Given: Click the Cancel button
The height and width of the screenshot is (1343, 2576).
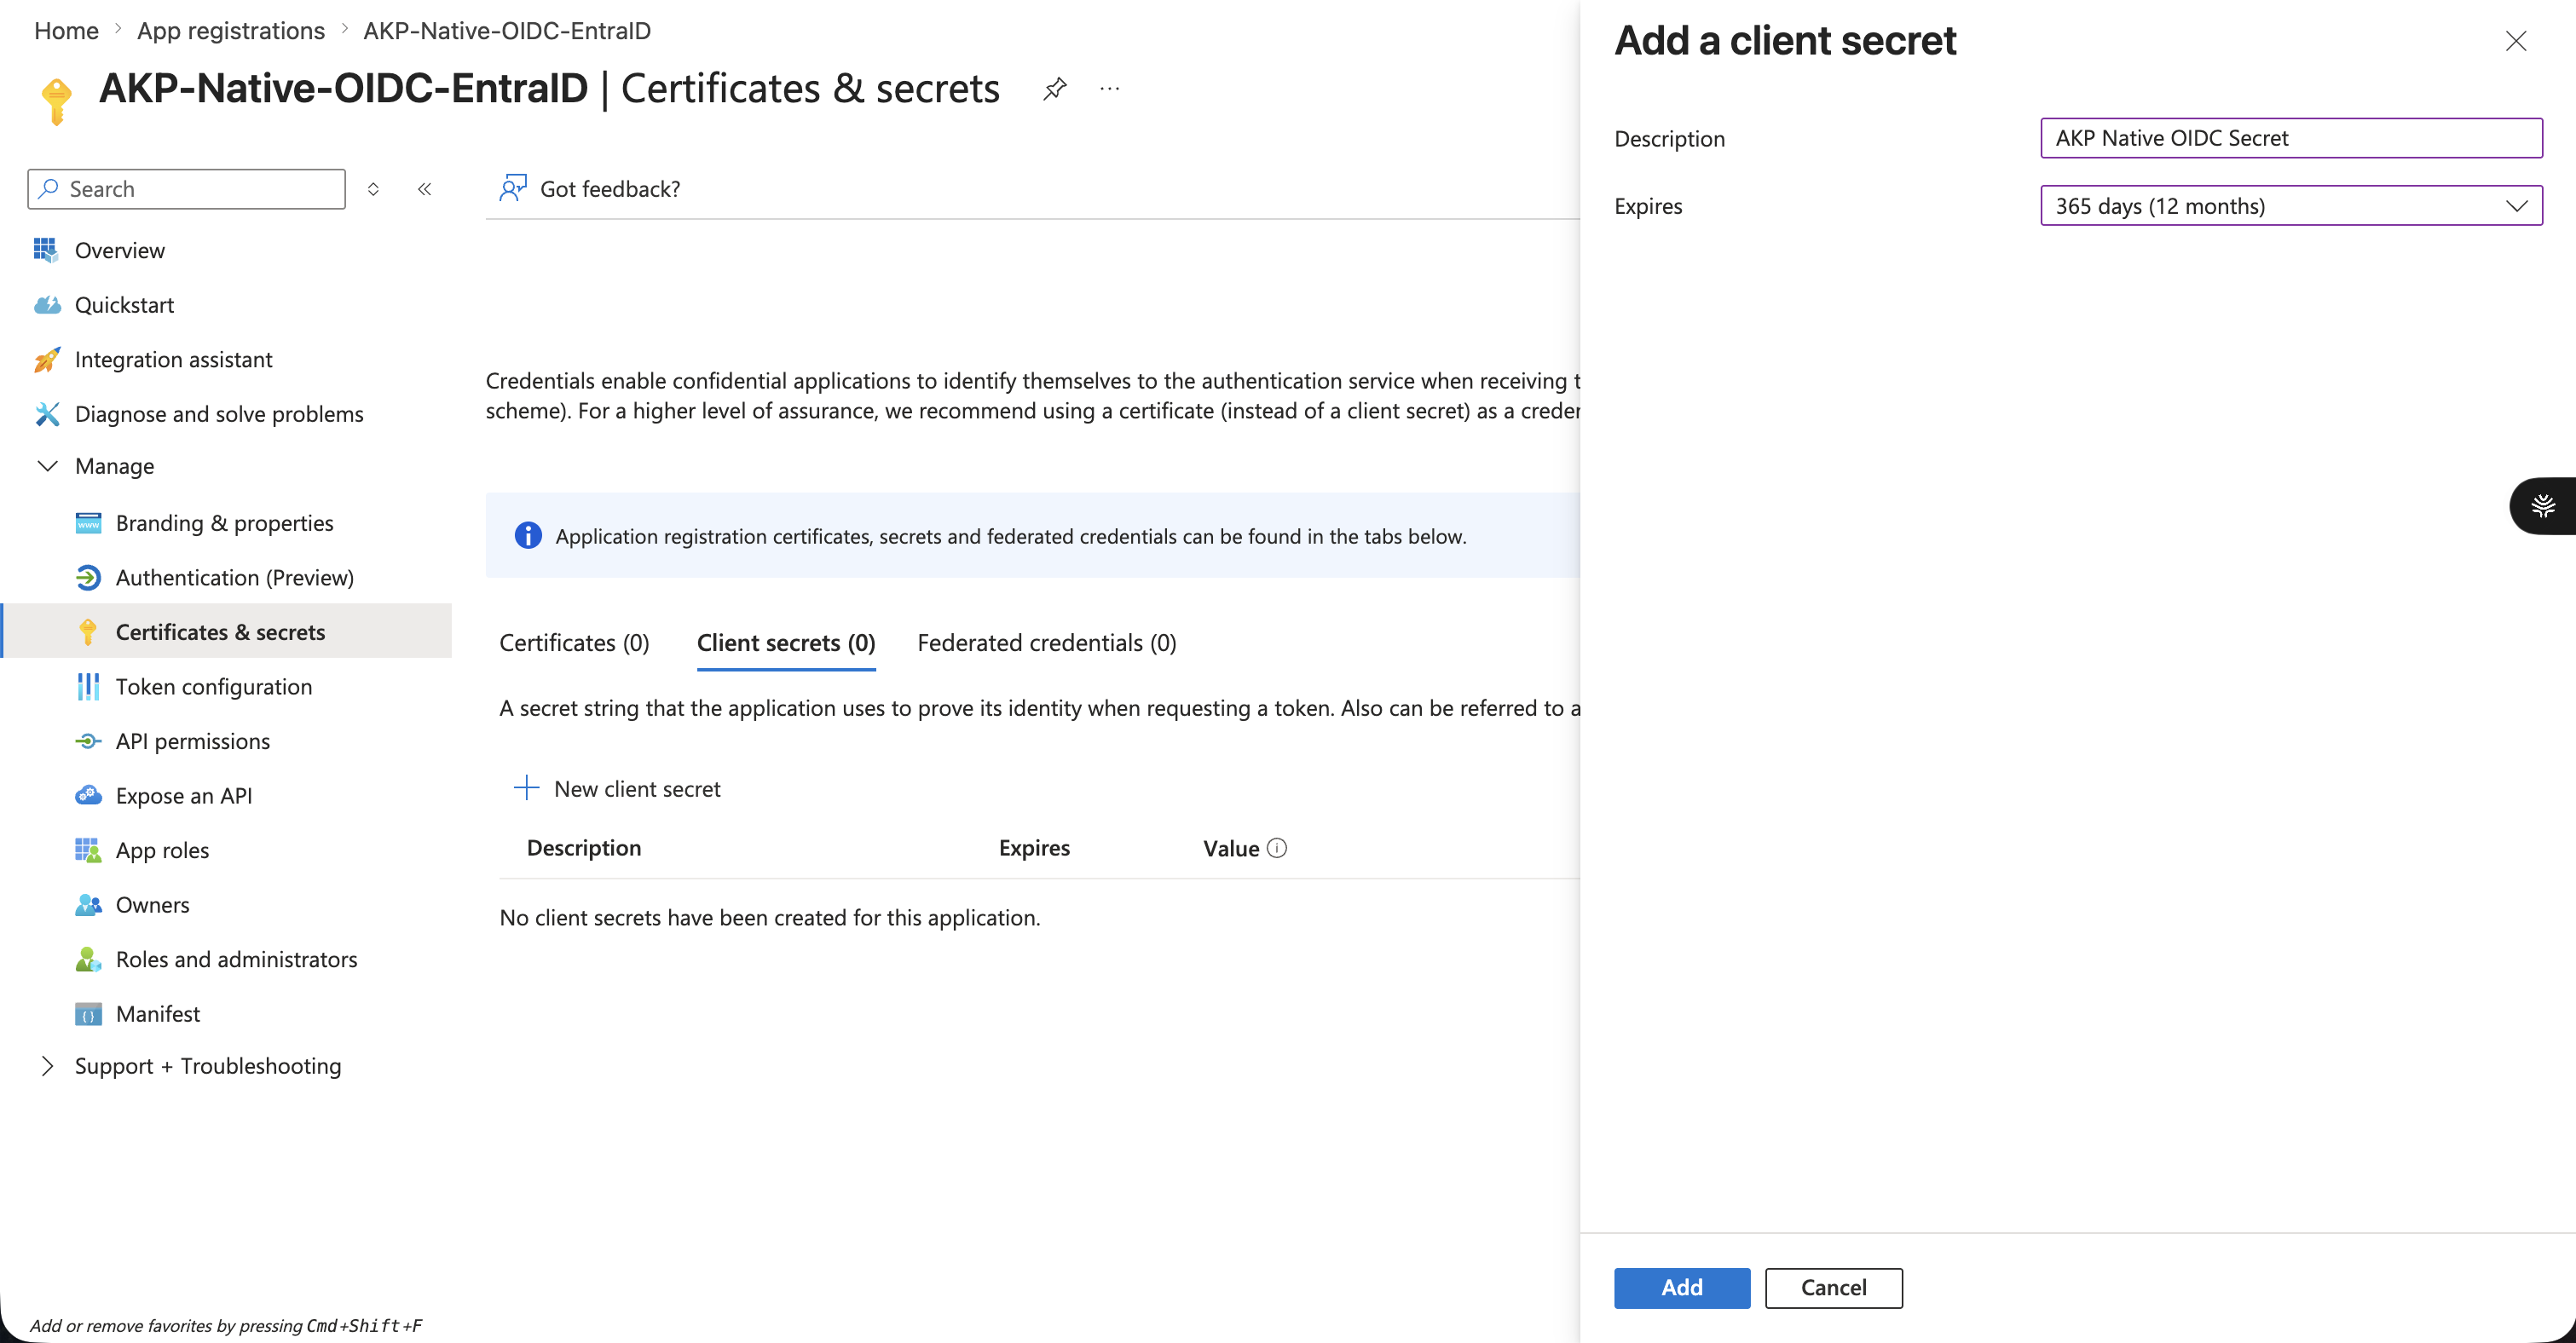Looking at the screenshot, I should (x=1834, y=1288).
